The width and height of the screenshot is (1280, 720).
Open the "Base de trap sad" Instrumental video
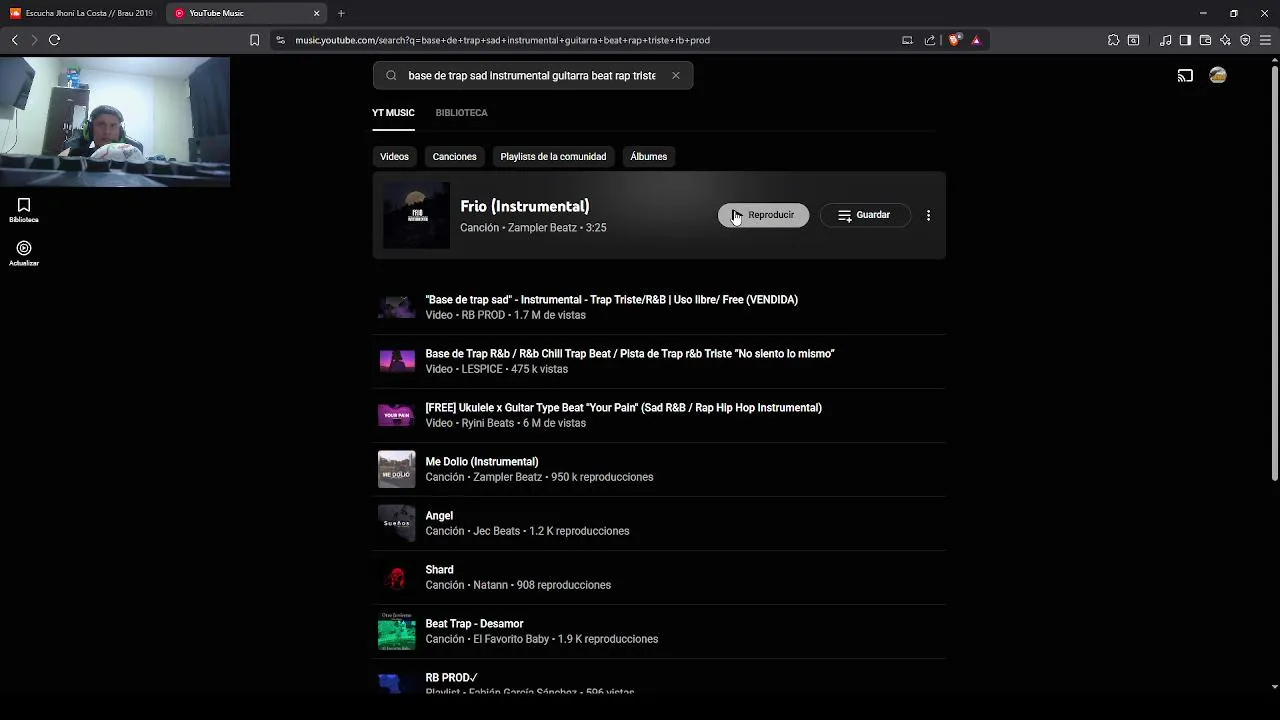point(611,300)
